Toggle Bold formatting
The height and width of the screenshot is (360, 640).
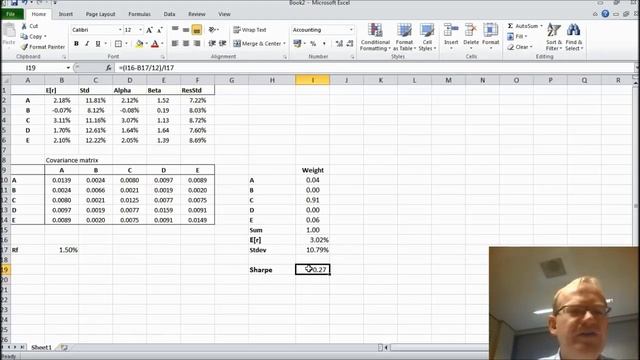click(x=76, y=44)
